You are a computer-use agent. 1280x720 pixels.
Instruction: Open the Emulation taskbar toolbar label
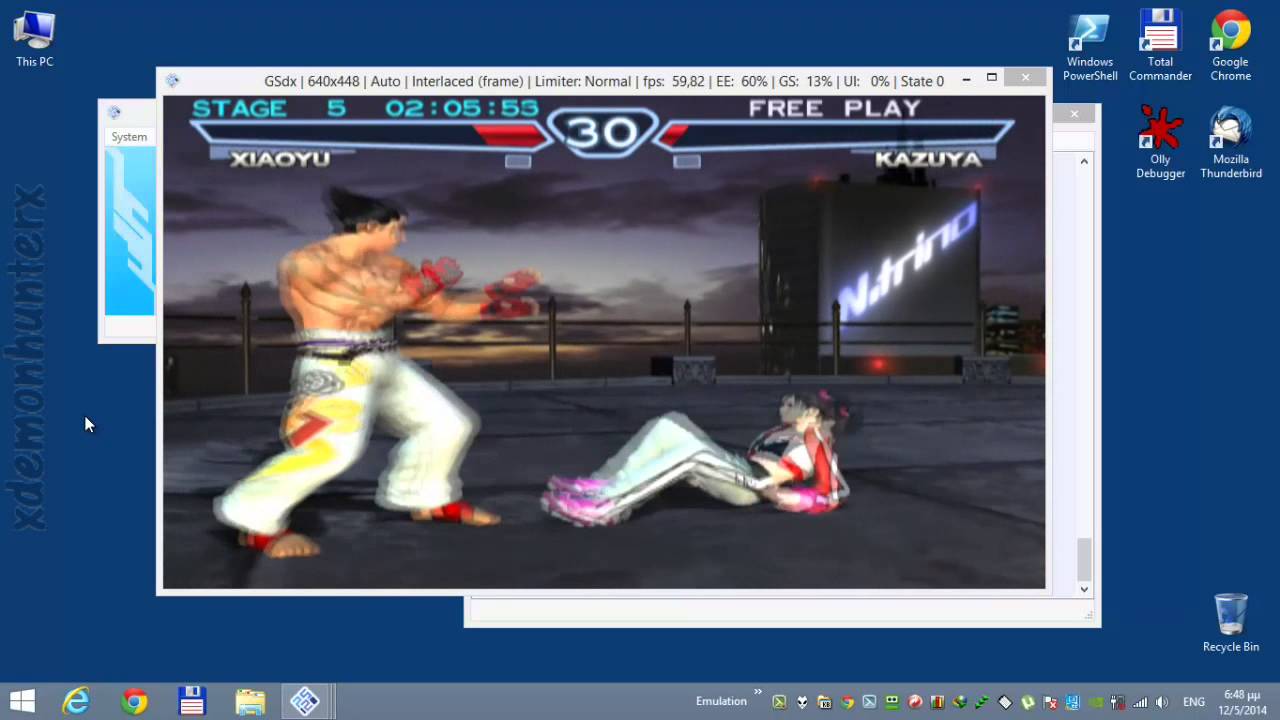721,701
